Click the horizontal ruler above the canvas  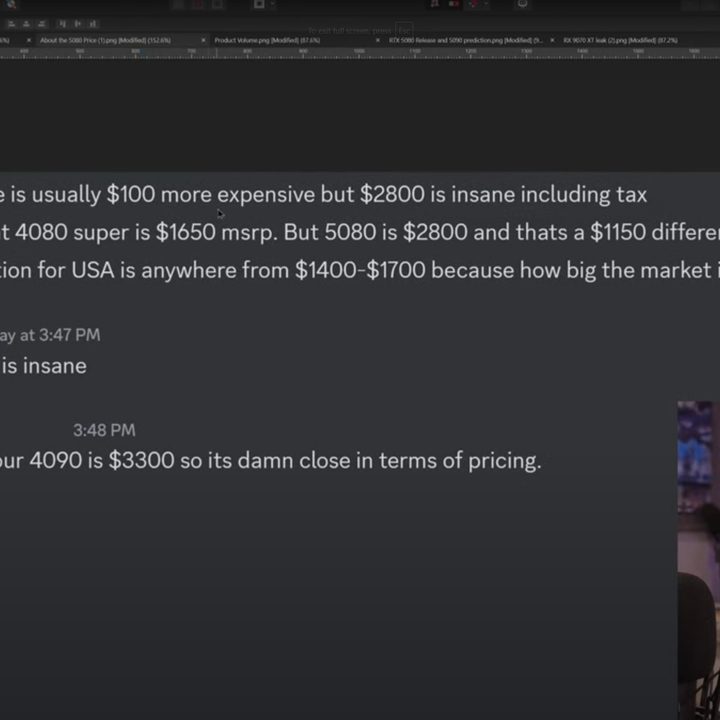tap(360, 53)
